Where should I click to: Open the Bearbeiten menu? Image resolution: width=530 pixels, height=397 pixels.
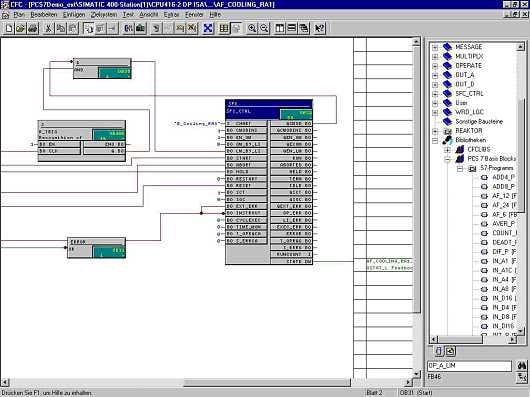[44, 15]
